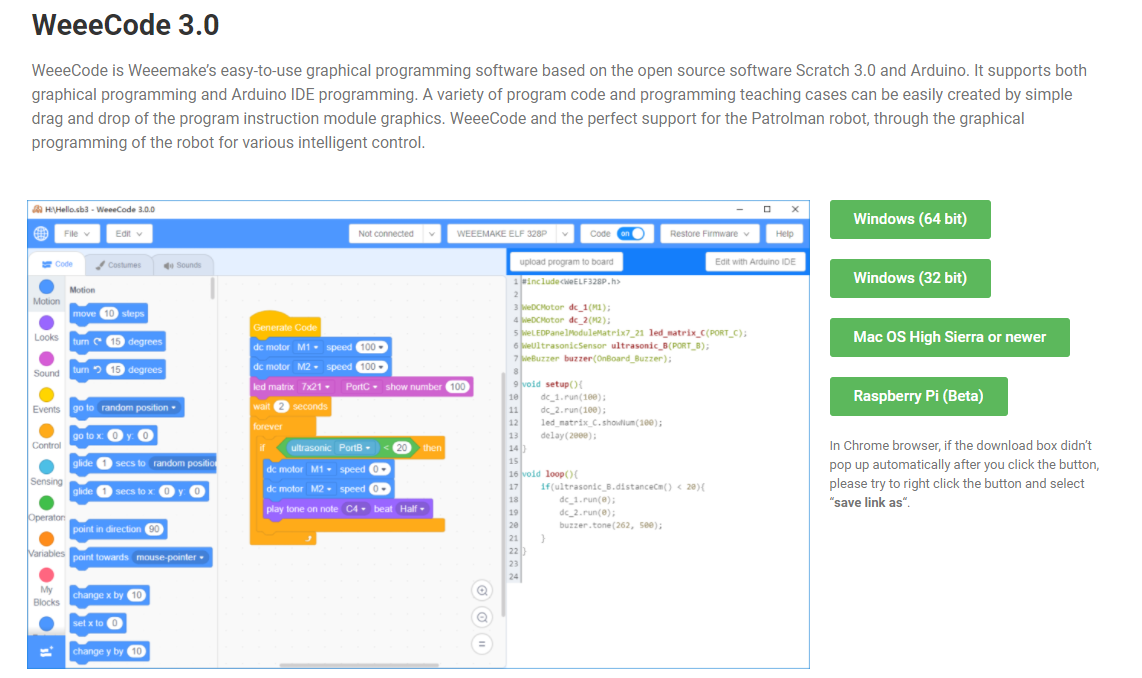The width and height of the screenshot is (1142, 678).
Task: Click the wait 2 seconds value
Action: pos(281,406)
